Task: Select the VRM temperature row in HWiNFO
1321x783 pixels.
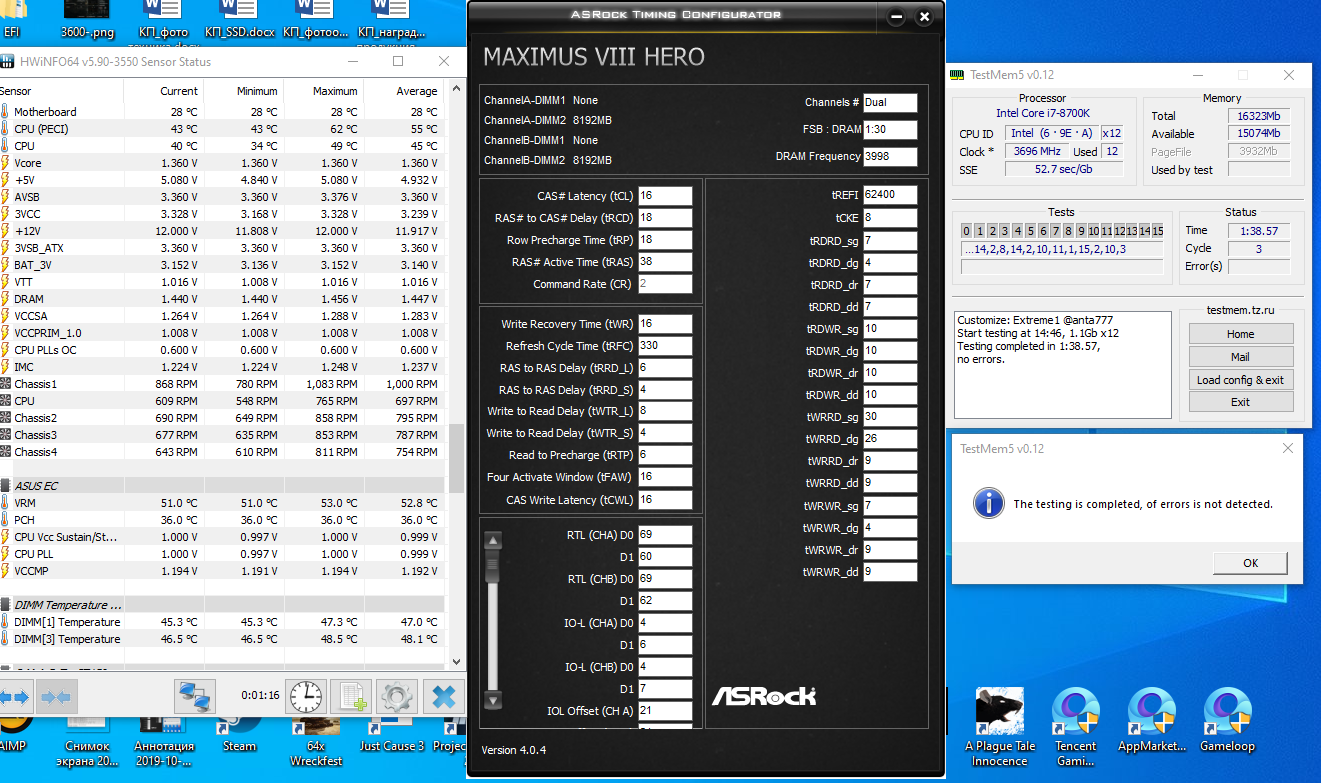Action: coord(222,503)
